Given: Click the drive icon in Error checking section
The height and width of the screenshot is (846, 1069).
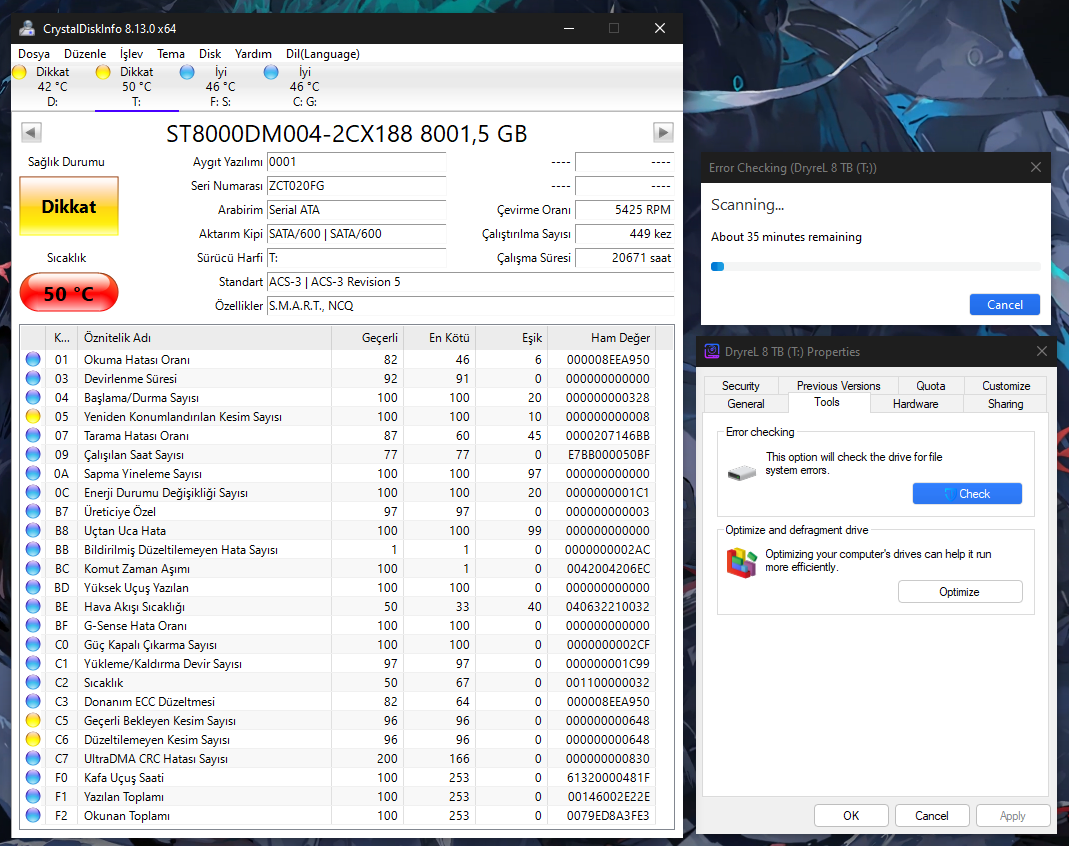Looking at the screenshot, I should click(742, 472).
